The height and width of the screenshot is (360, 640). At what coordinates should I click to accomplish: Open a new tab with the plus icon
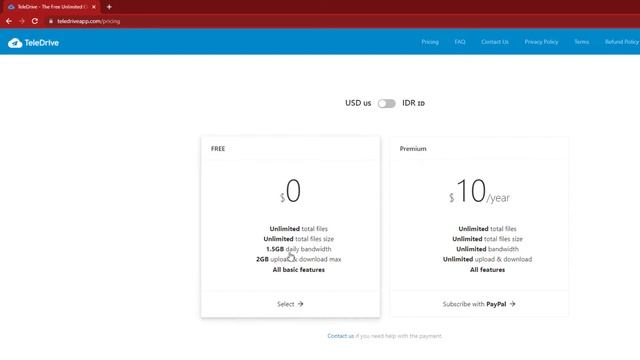click(109, 7)
